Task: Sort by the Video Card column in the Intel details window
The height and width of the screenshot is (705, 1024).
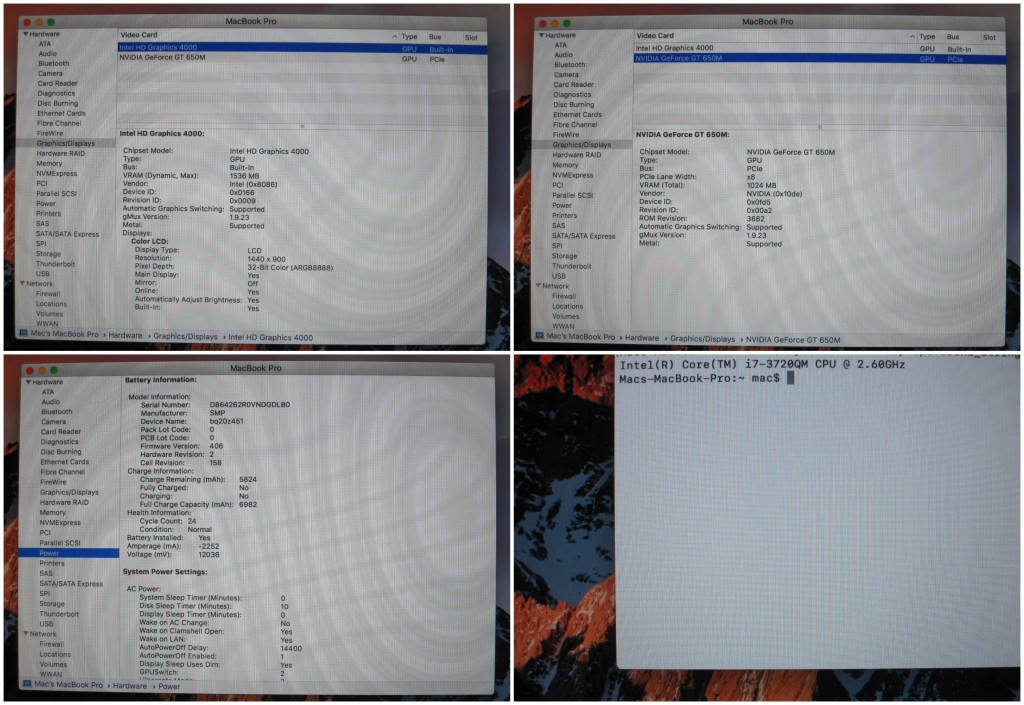Action: (x=138, y=35)
